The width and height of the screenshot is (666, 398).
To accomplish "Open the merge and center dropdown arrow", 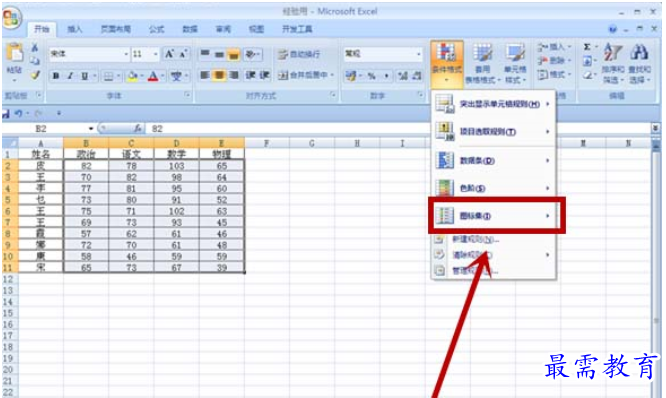I will [x=332, y=75].
